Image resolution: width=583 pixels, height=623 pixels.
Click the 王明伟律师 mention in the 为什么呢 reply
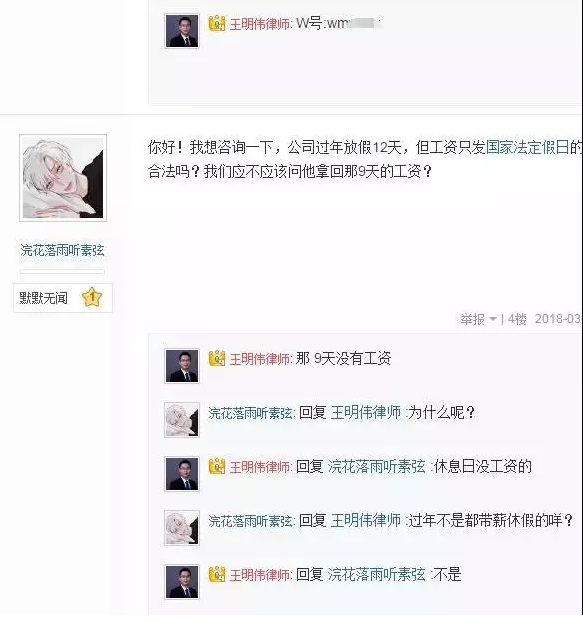(366, 413)
